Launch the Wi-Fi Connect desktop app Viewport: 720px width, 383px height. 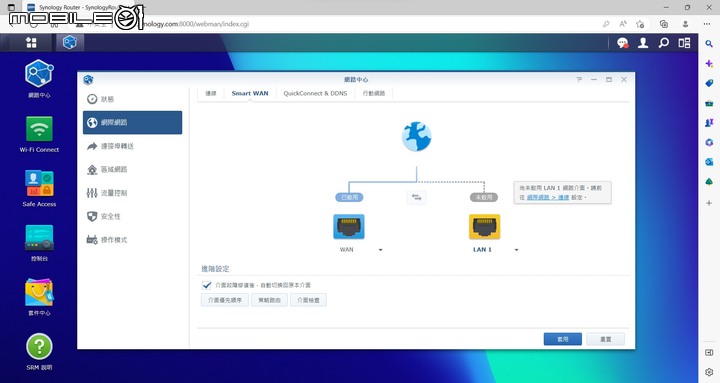coord(39,134)
